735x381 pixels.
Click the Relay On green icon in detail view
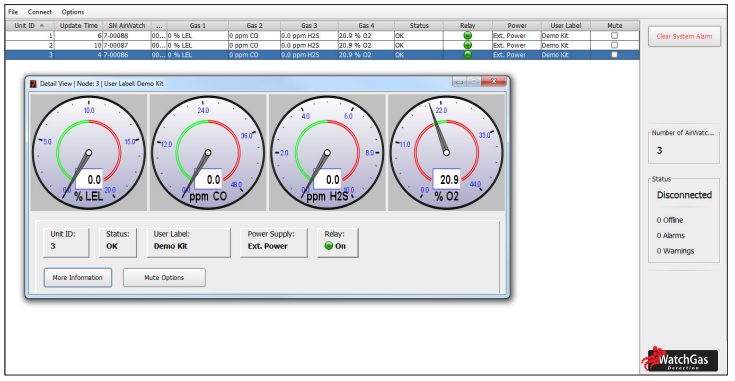[x=329, y=246]
